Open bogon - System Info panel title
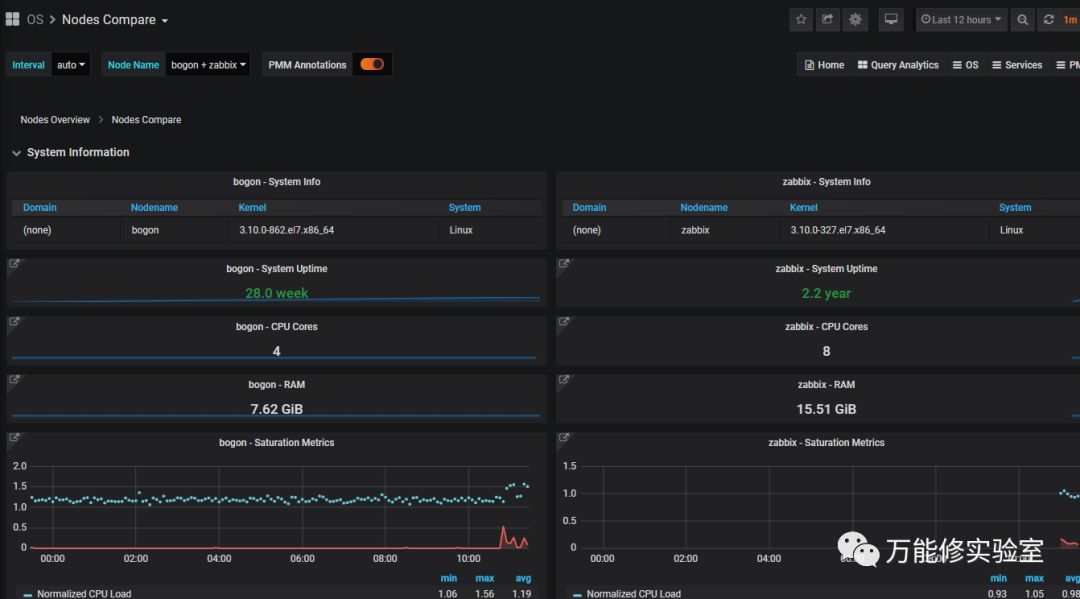 pos(276,182)
